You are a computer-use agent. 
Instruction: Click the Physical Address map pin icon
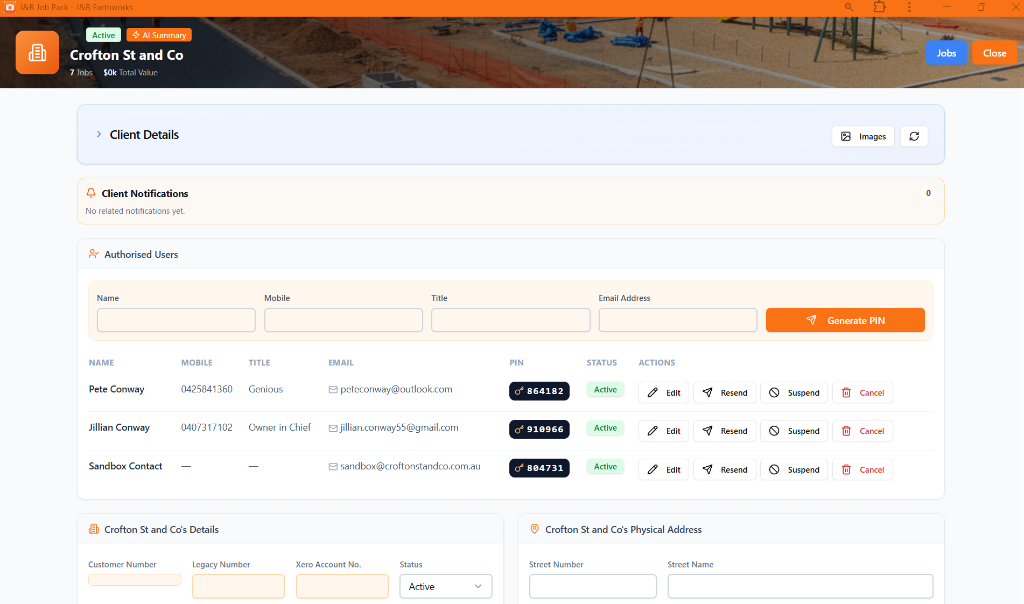click(534, 529)
